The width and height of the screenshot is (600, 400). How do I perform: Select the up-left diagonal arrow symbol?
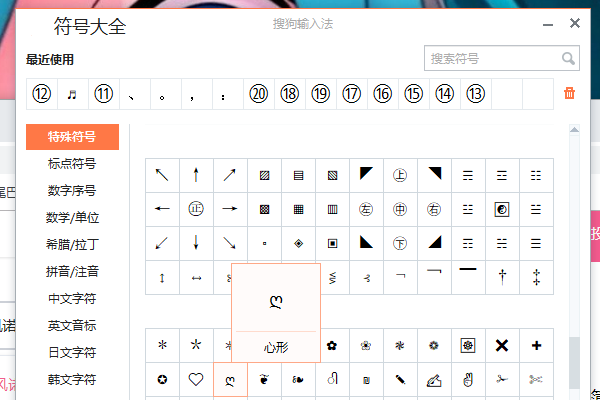[x=162, y=175]
